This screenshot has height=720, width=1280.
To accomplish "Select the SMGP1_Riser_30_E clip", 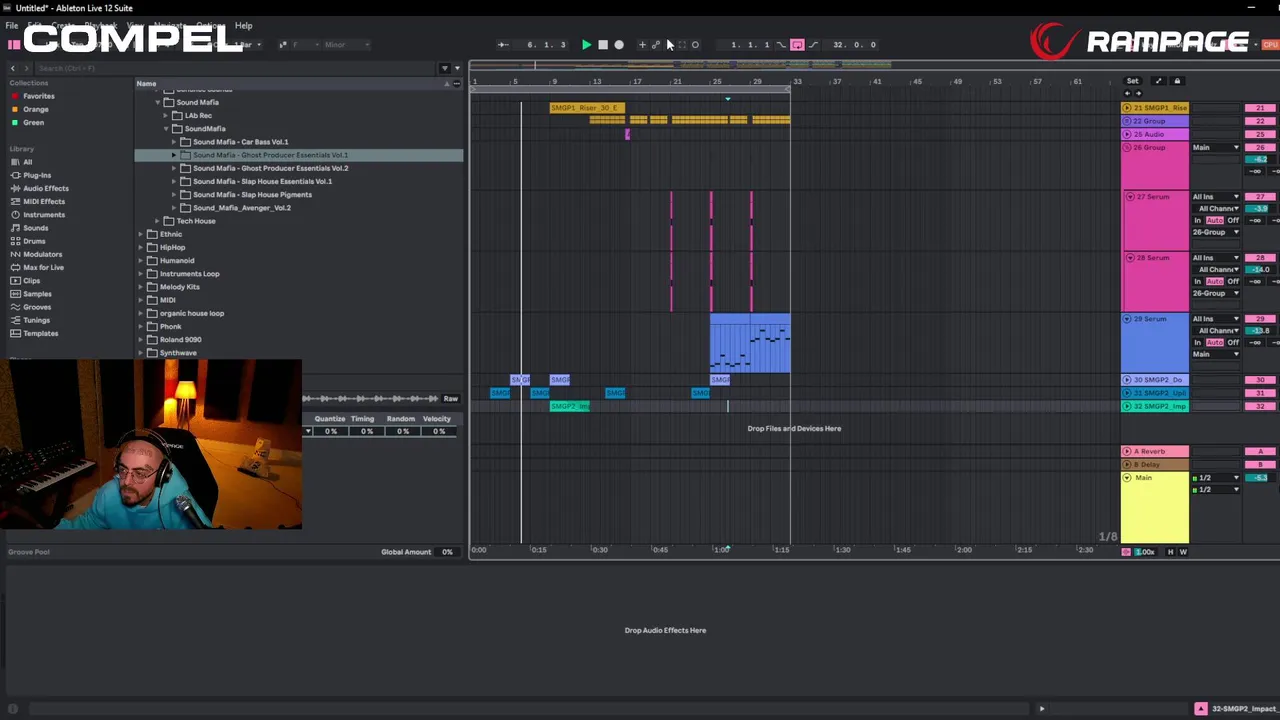I will pyautogui.click(x=587, y=108).
